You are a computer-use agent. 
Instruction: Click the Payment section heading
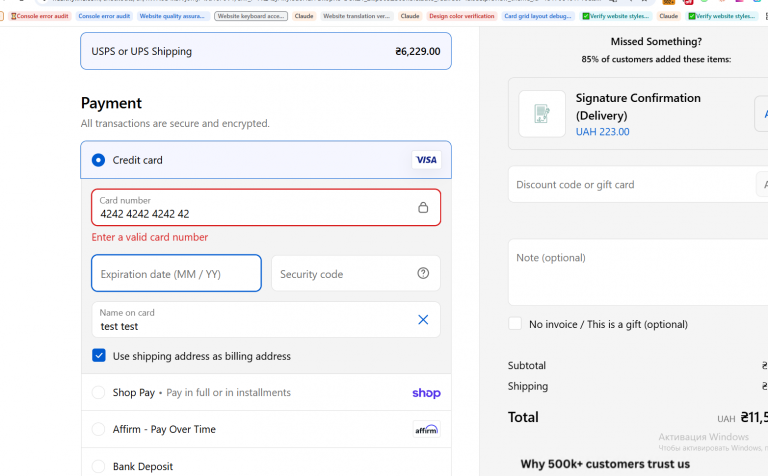point(111,103)
